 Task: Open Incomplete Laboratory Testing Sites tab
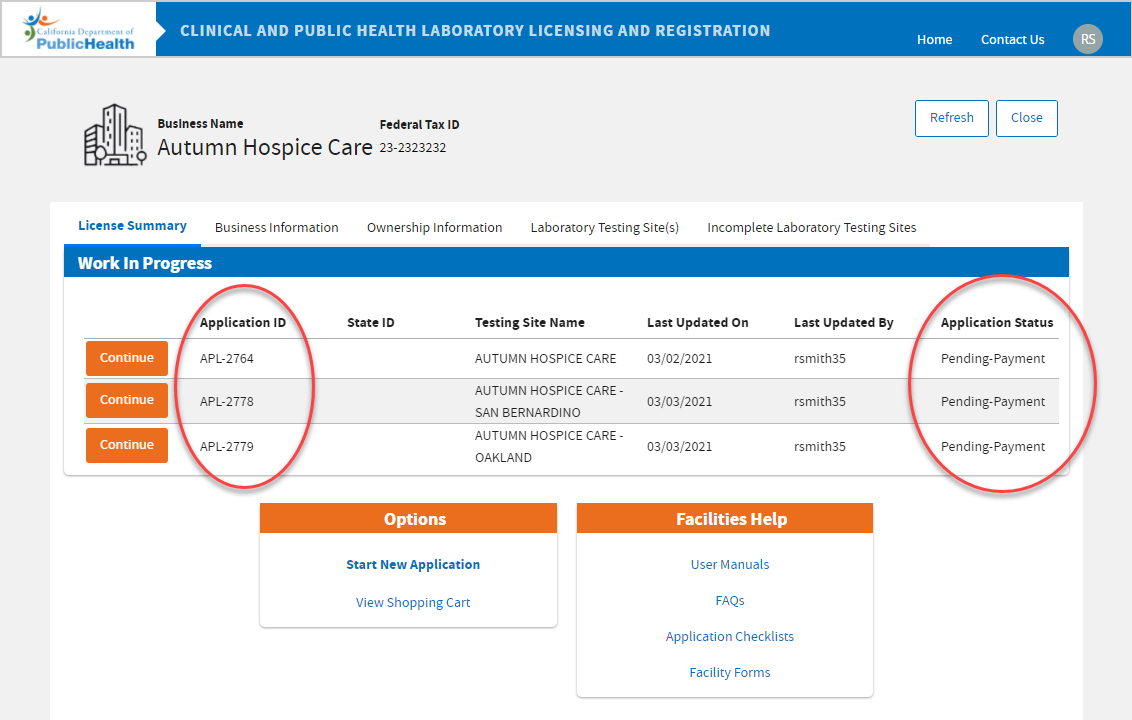pyautogui.click(x=811, y=228)
